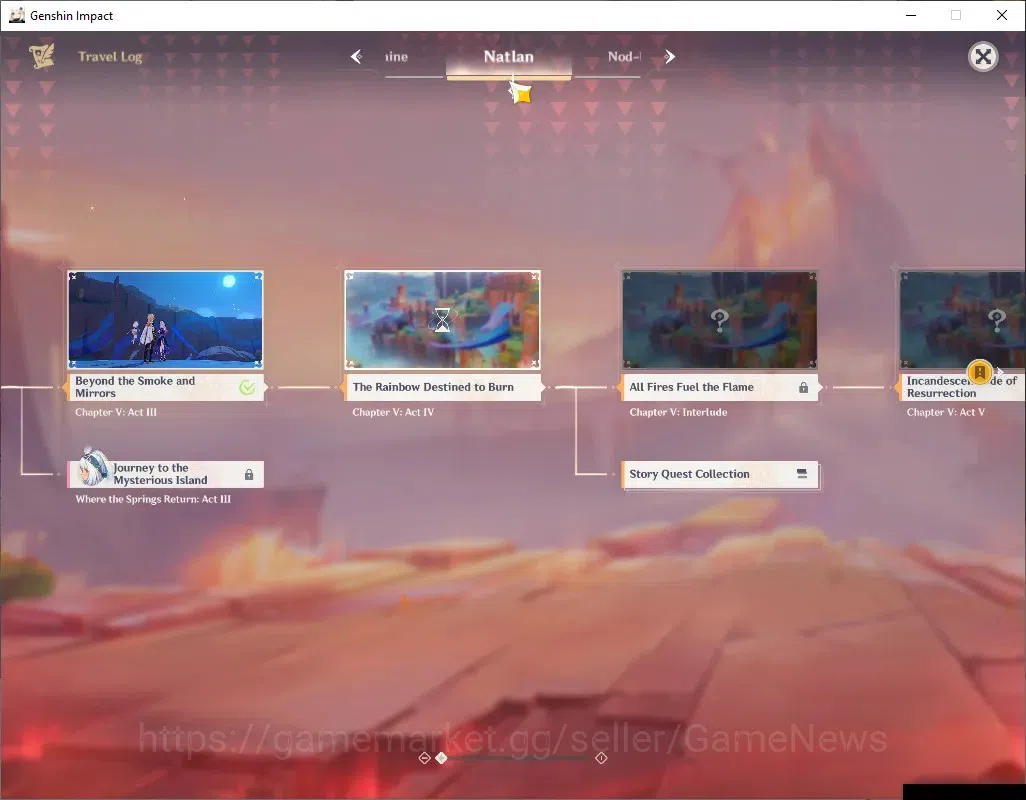Click All Fires Fuel the Flame title
This screenshot has width=1026, height=800.
pyautogui.click(x=692, y=387)
